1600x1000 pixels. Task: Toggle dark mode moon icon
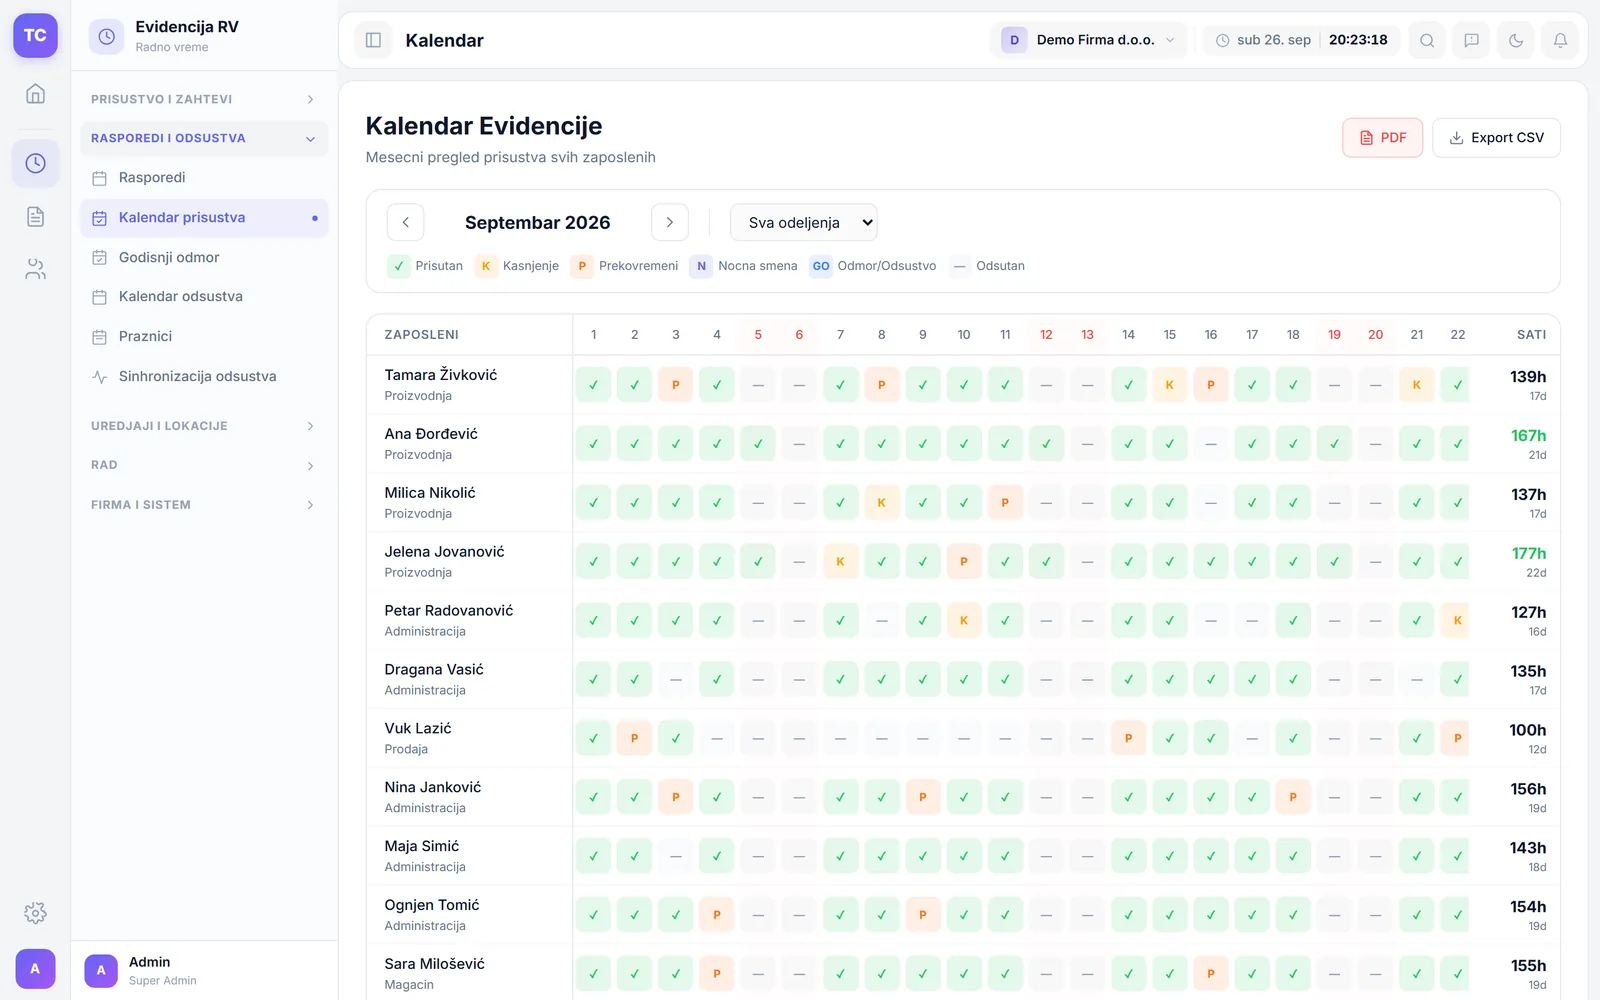point(1516,40)
